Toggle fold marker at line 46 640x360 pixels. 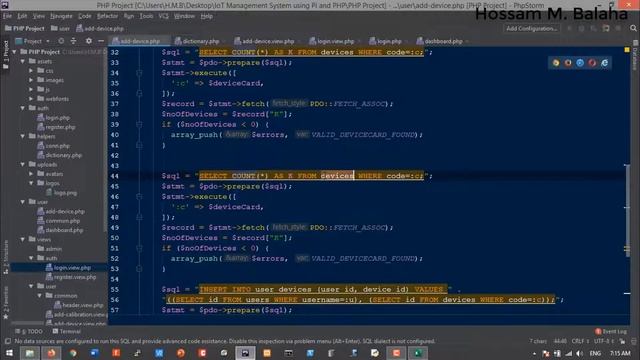(x=139, y=197)
